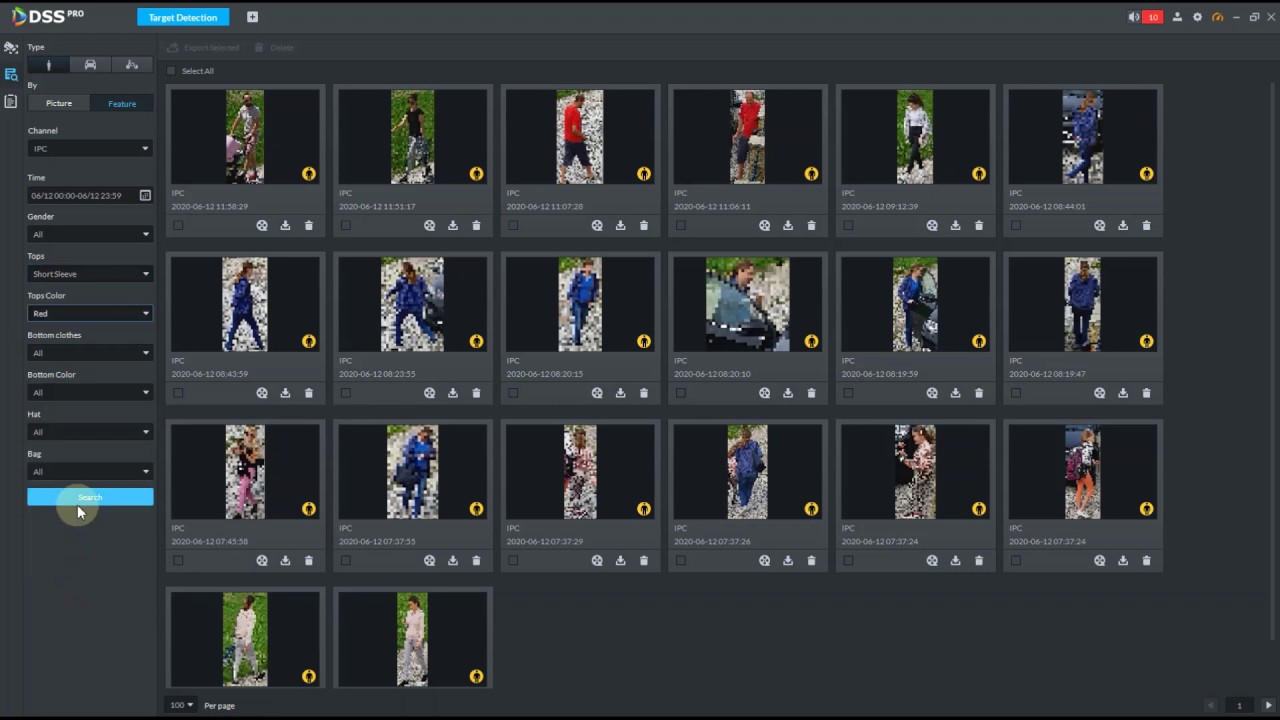The width and height of the screenshot is (1280, 720).
Task: Open the Tops dropdown showing Short Sleeve
Action: [90, 274]
